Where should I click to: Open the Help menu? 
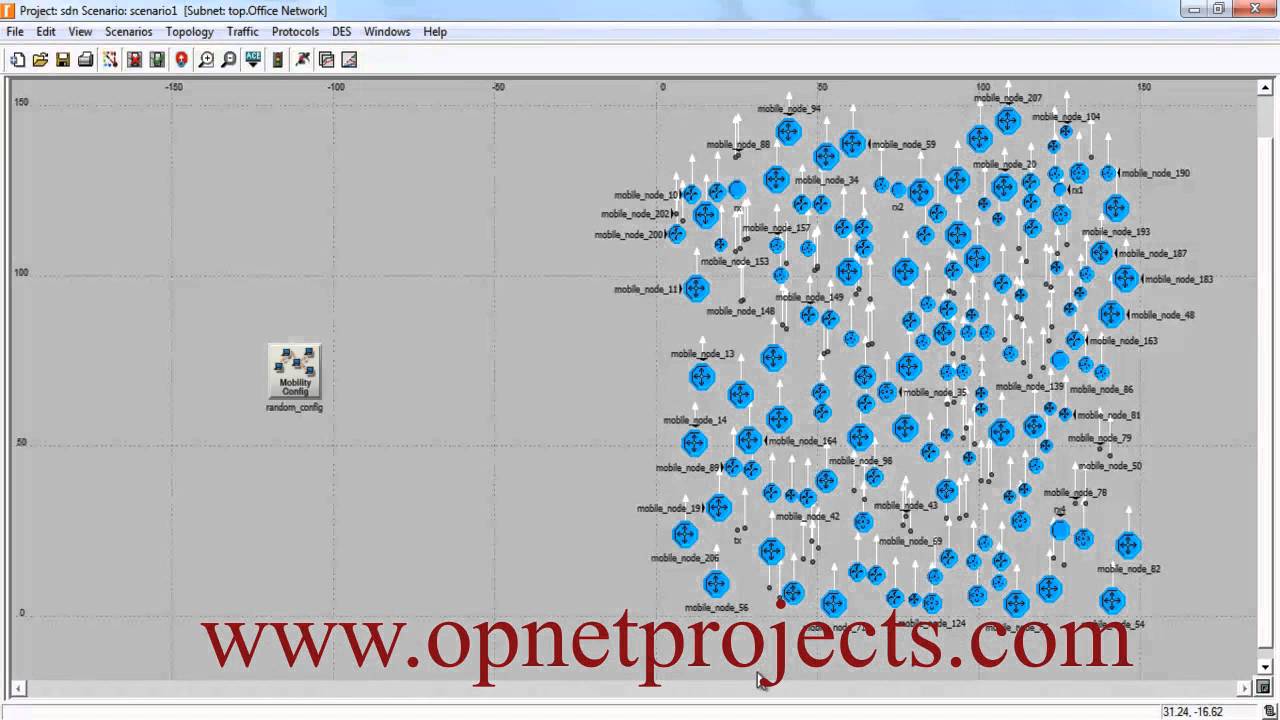click(x=435, y=32)
